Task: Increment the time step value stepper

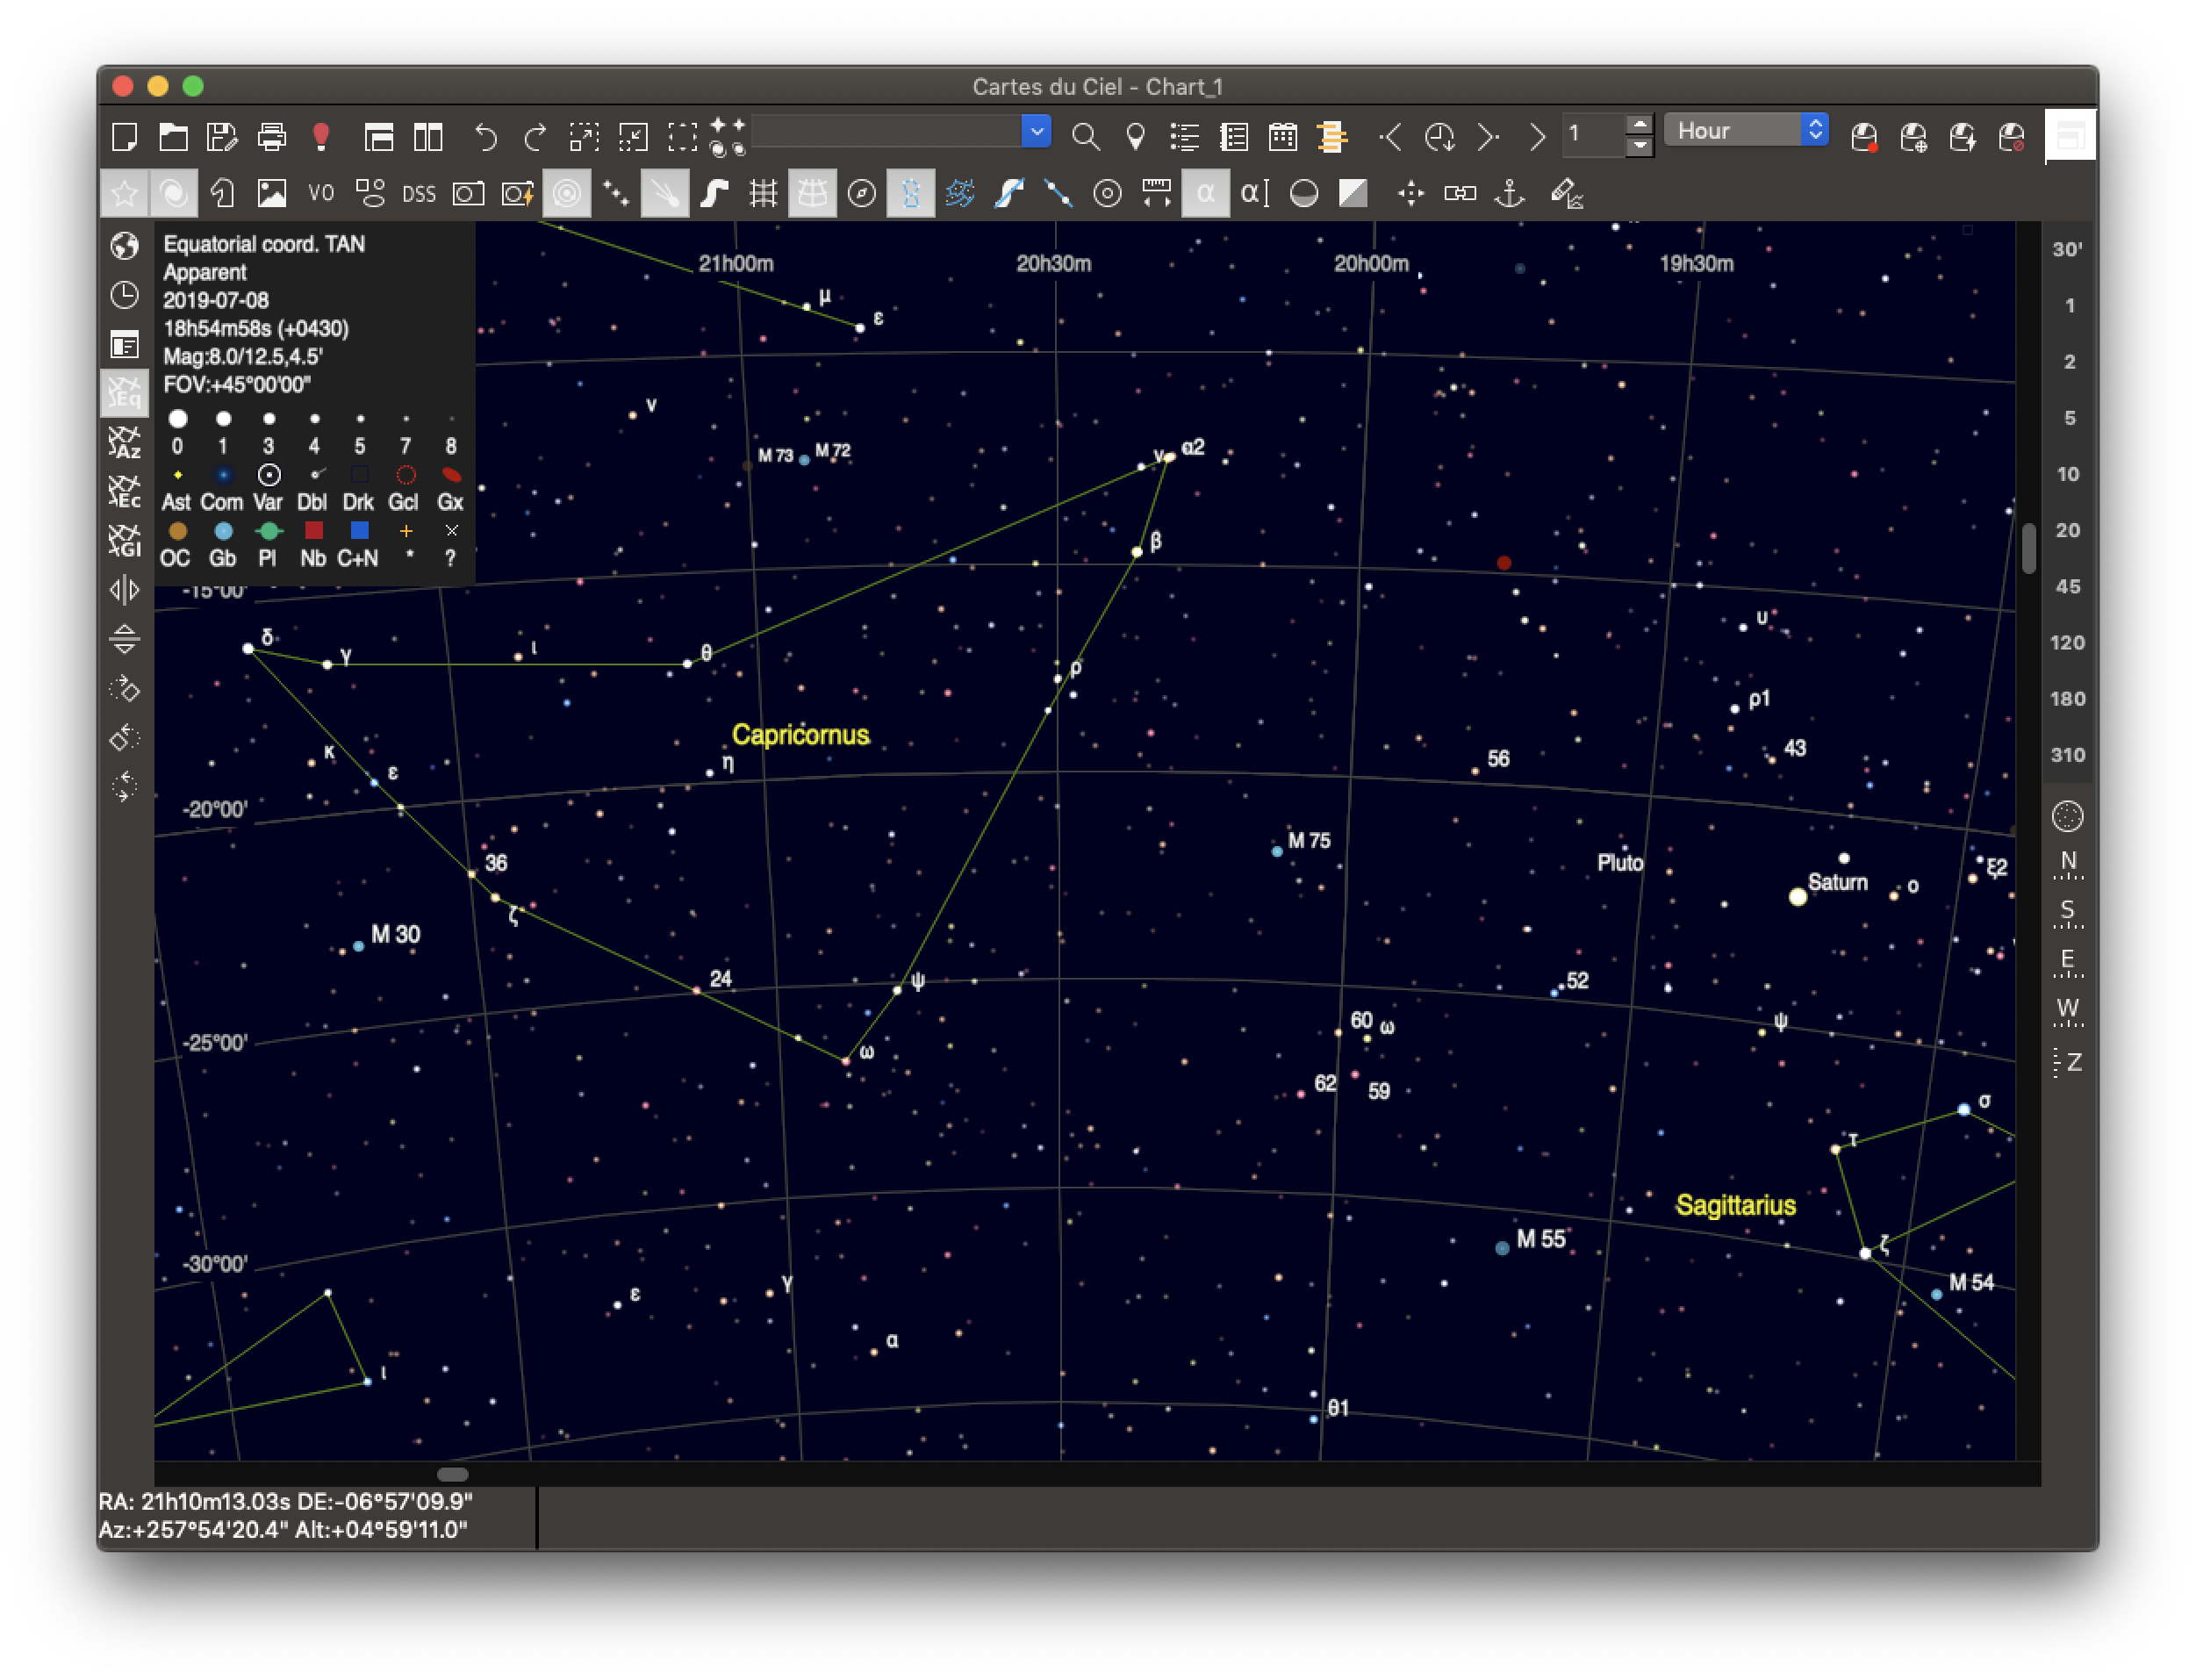Action: [x=1639, y=123]
